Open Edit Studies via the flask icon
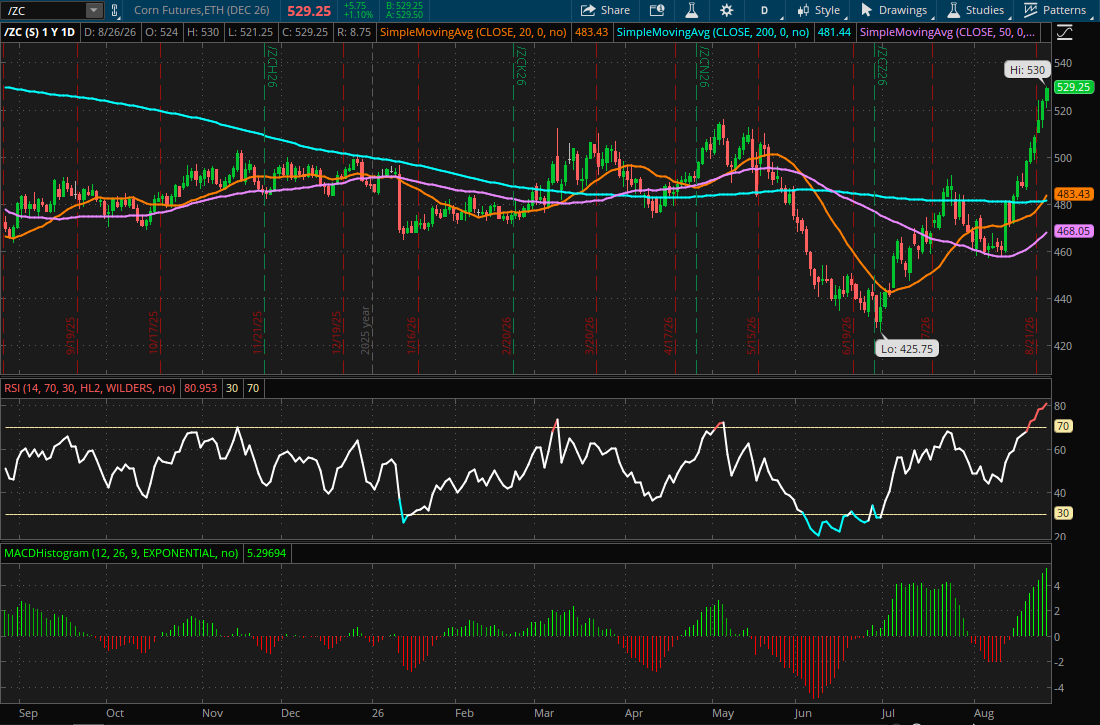This screenshot has width=1100, height=725. click(692, 11)
